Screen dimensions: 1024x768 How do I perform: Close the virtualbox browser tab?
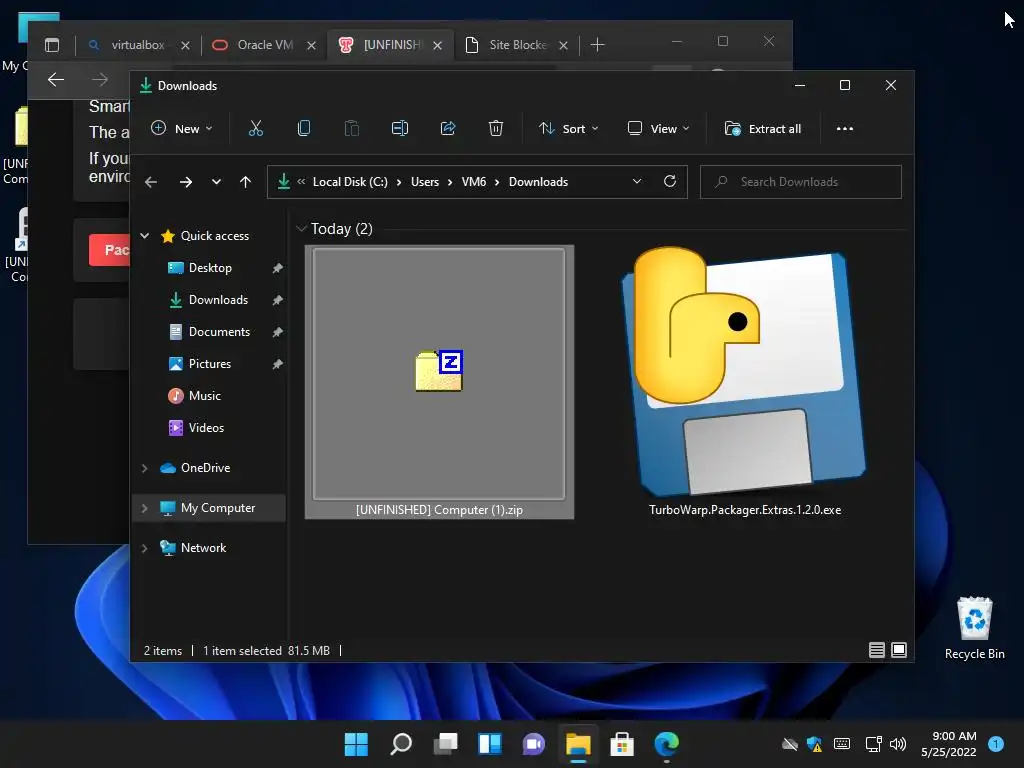[x=185, y=45]
